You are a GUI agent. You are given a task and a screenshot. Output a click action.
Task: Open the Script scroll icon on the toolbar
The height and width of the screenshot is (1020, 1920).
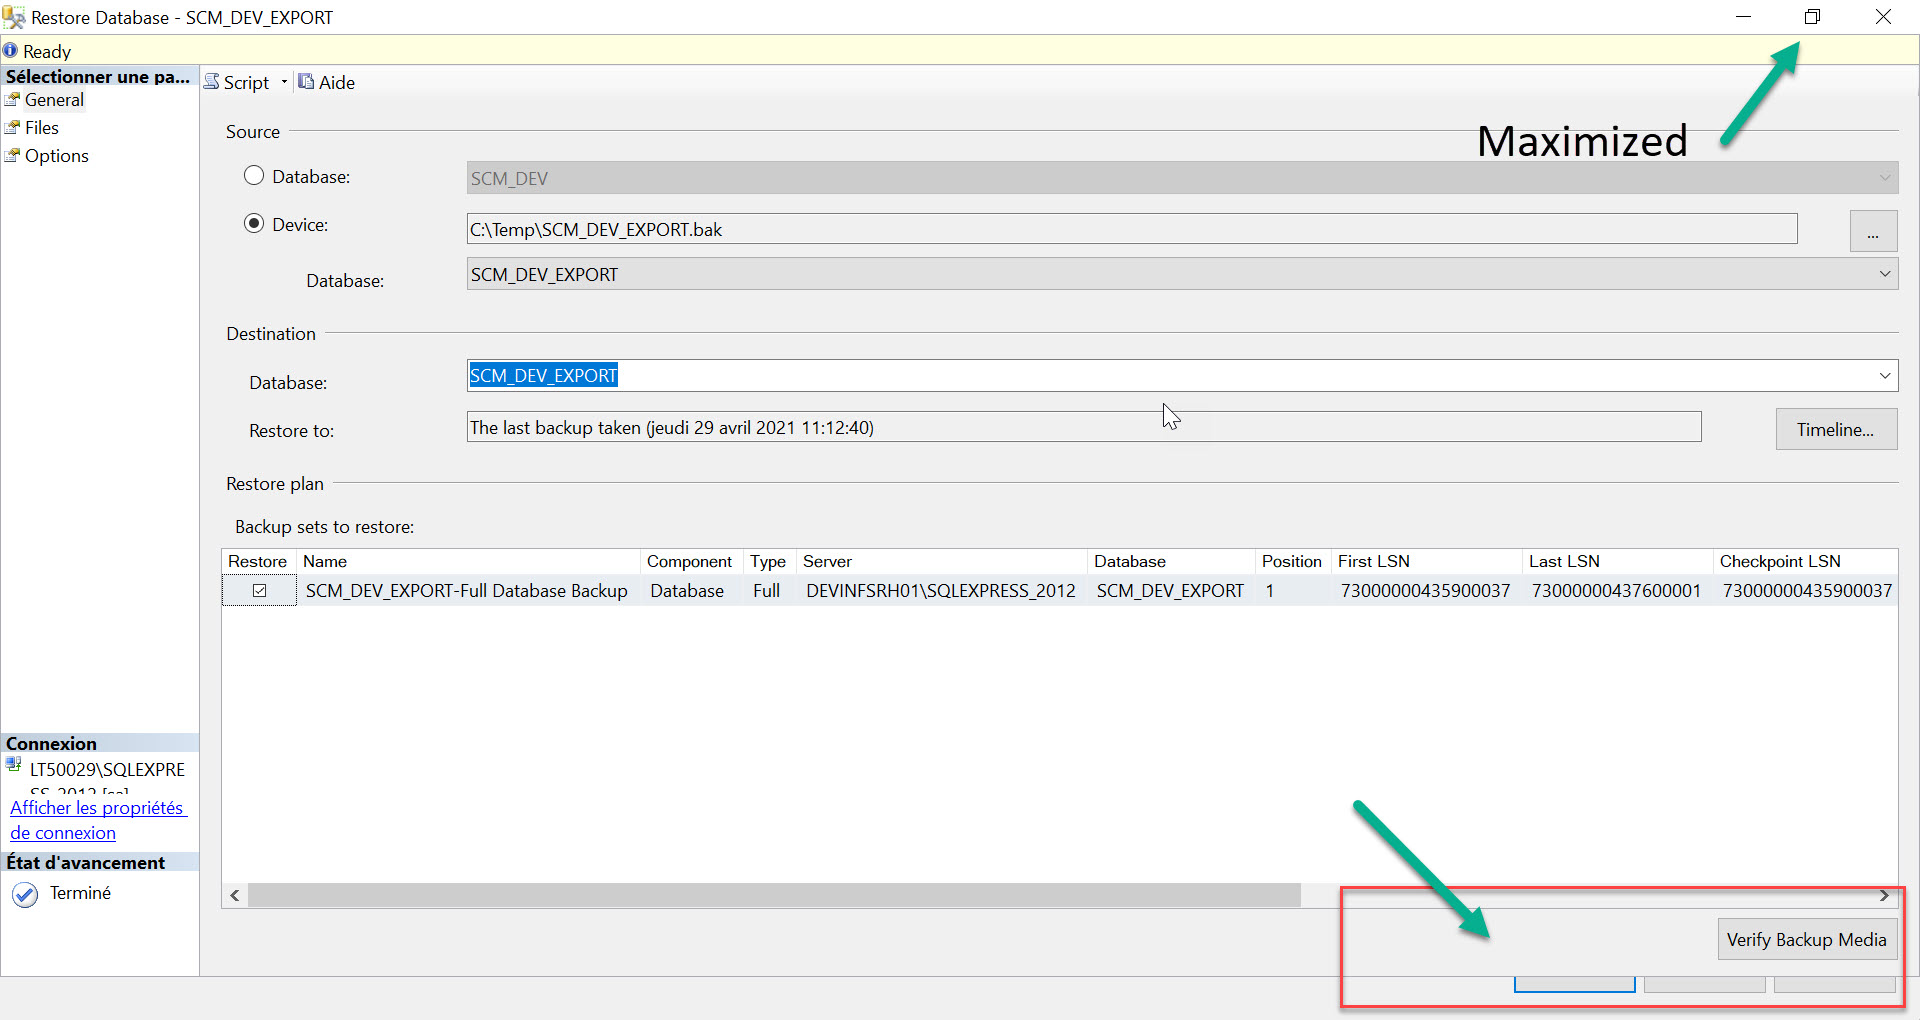click(x=210, y=82)
